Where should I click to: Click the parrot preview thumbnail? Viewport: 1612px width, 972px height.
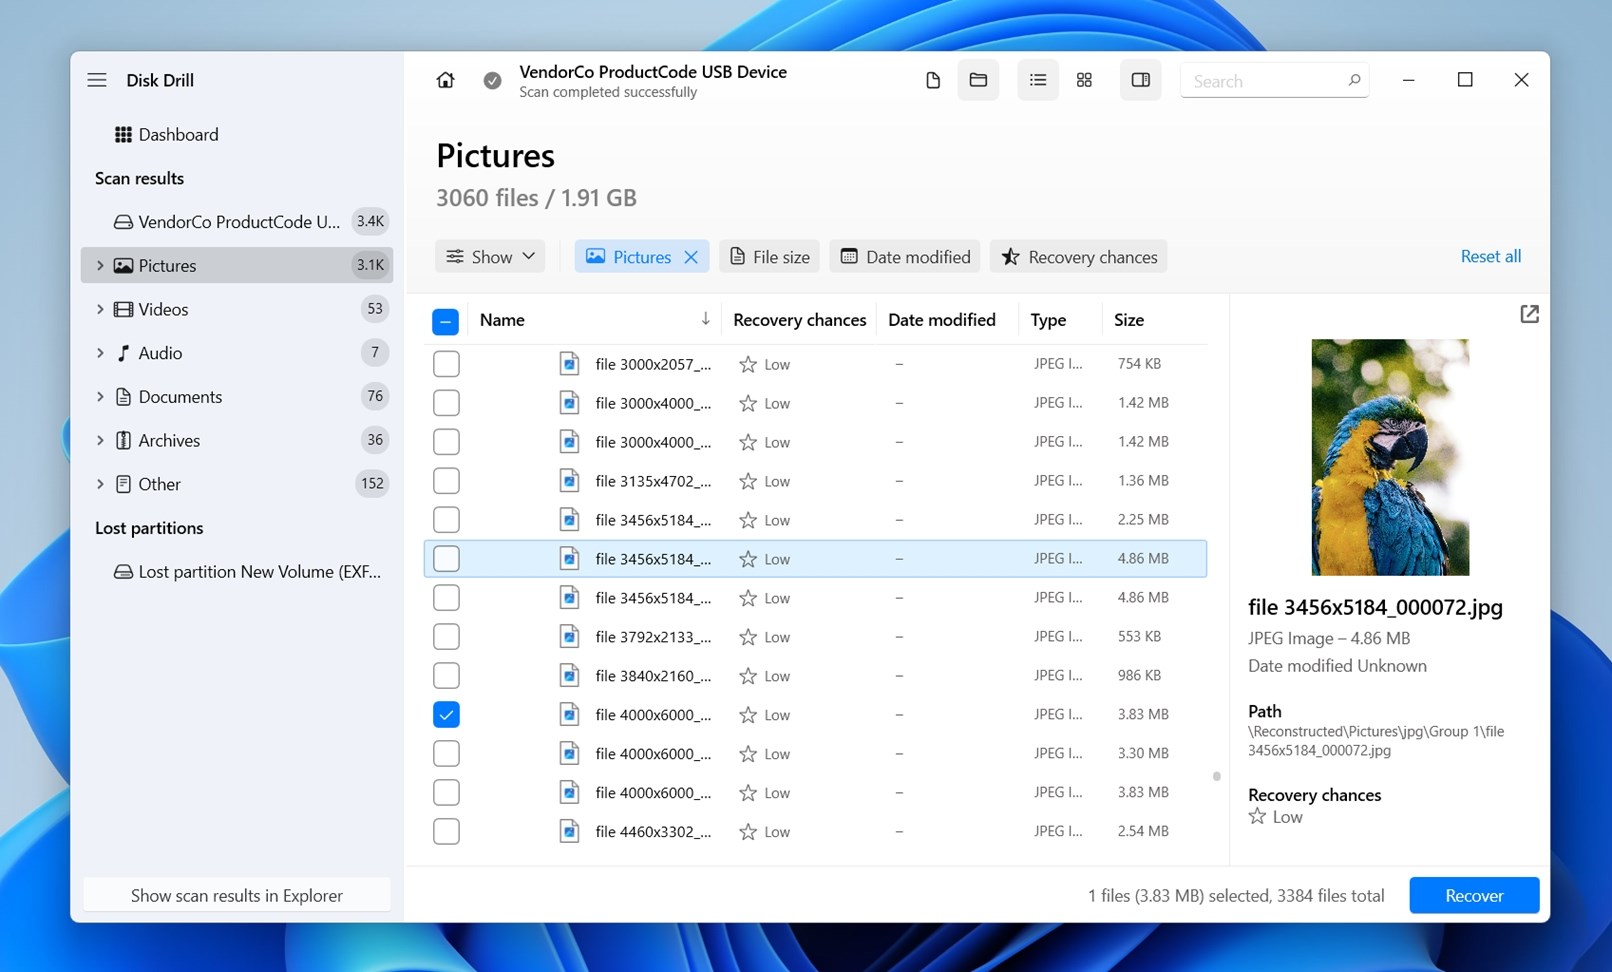[1390, 457]
